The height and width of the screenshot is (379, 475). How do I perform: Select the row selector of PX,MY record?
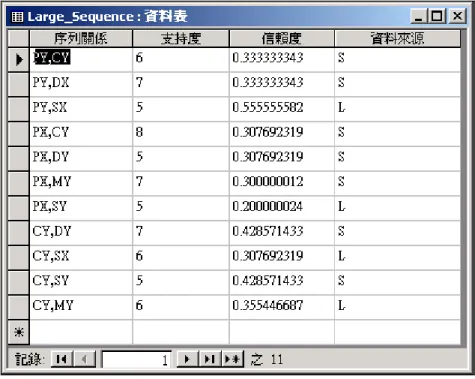click(19, 183)
